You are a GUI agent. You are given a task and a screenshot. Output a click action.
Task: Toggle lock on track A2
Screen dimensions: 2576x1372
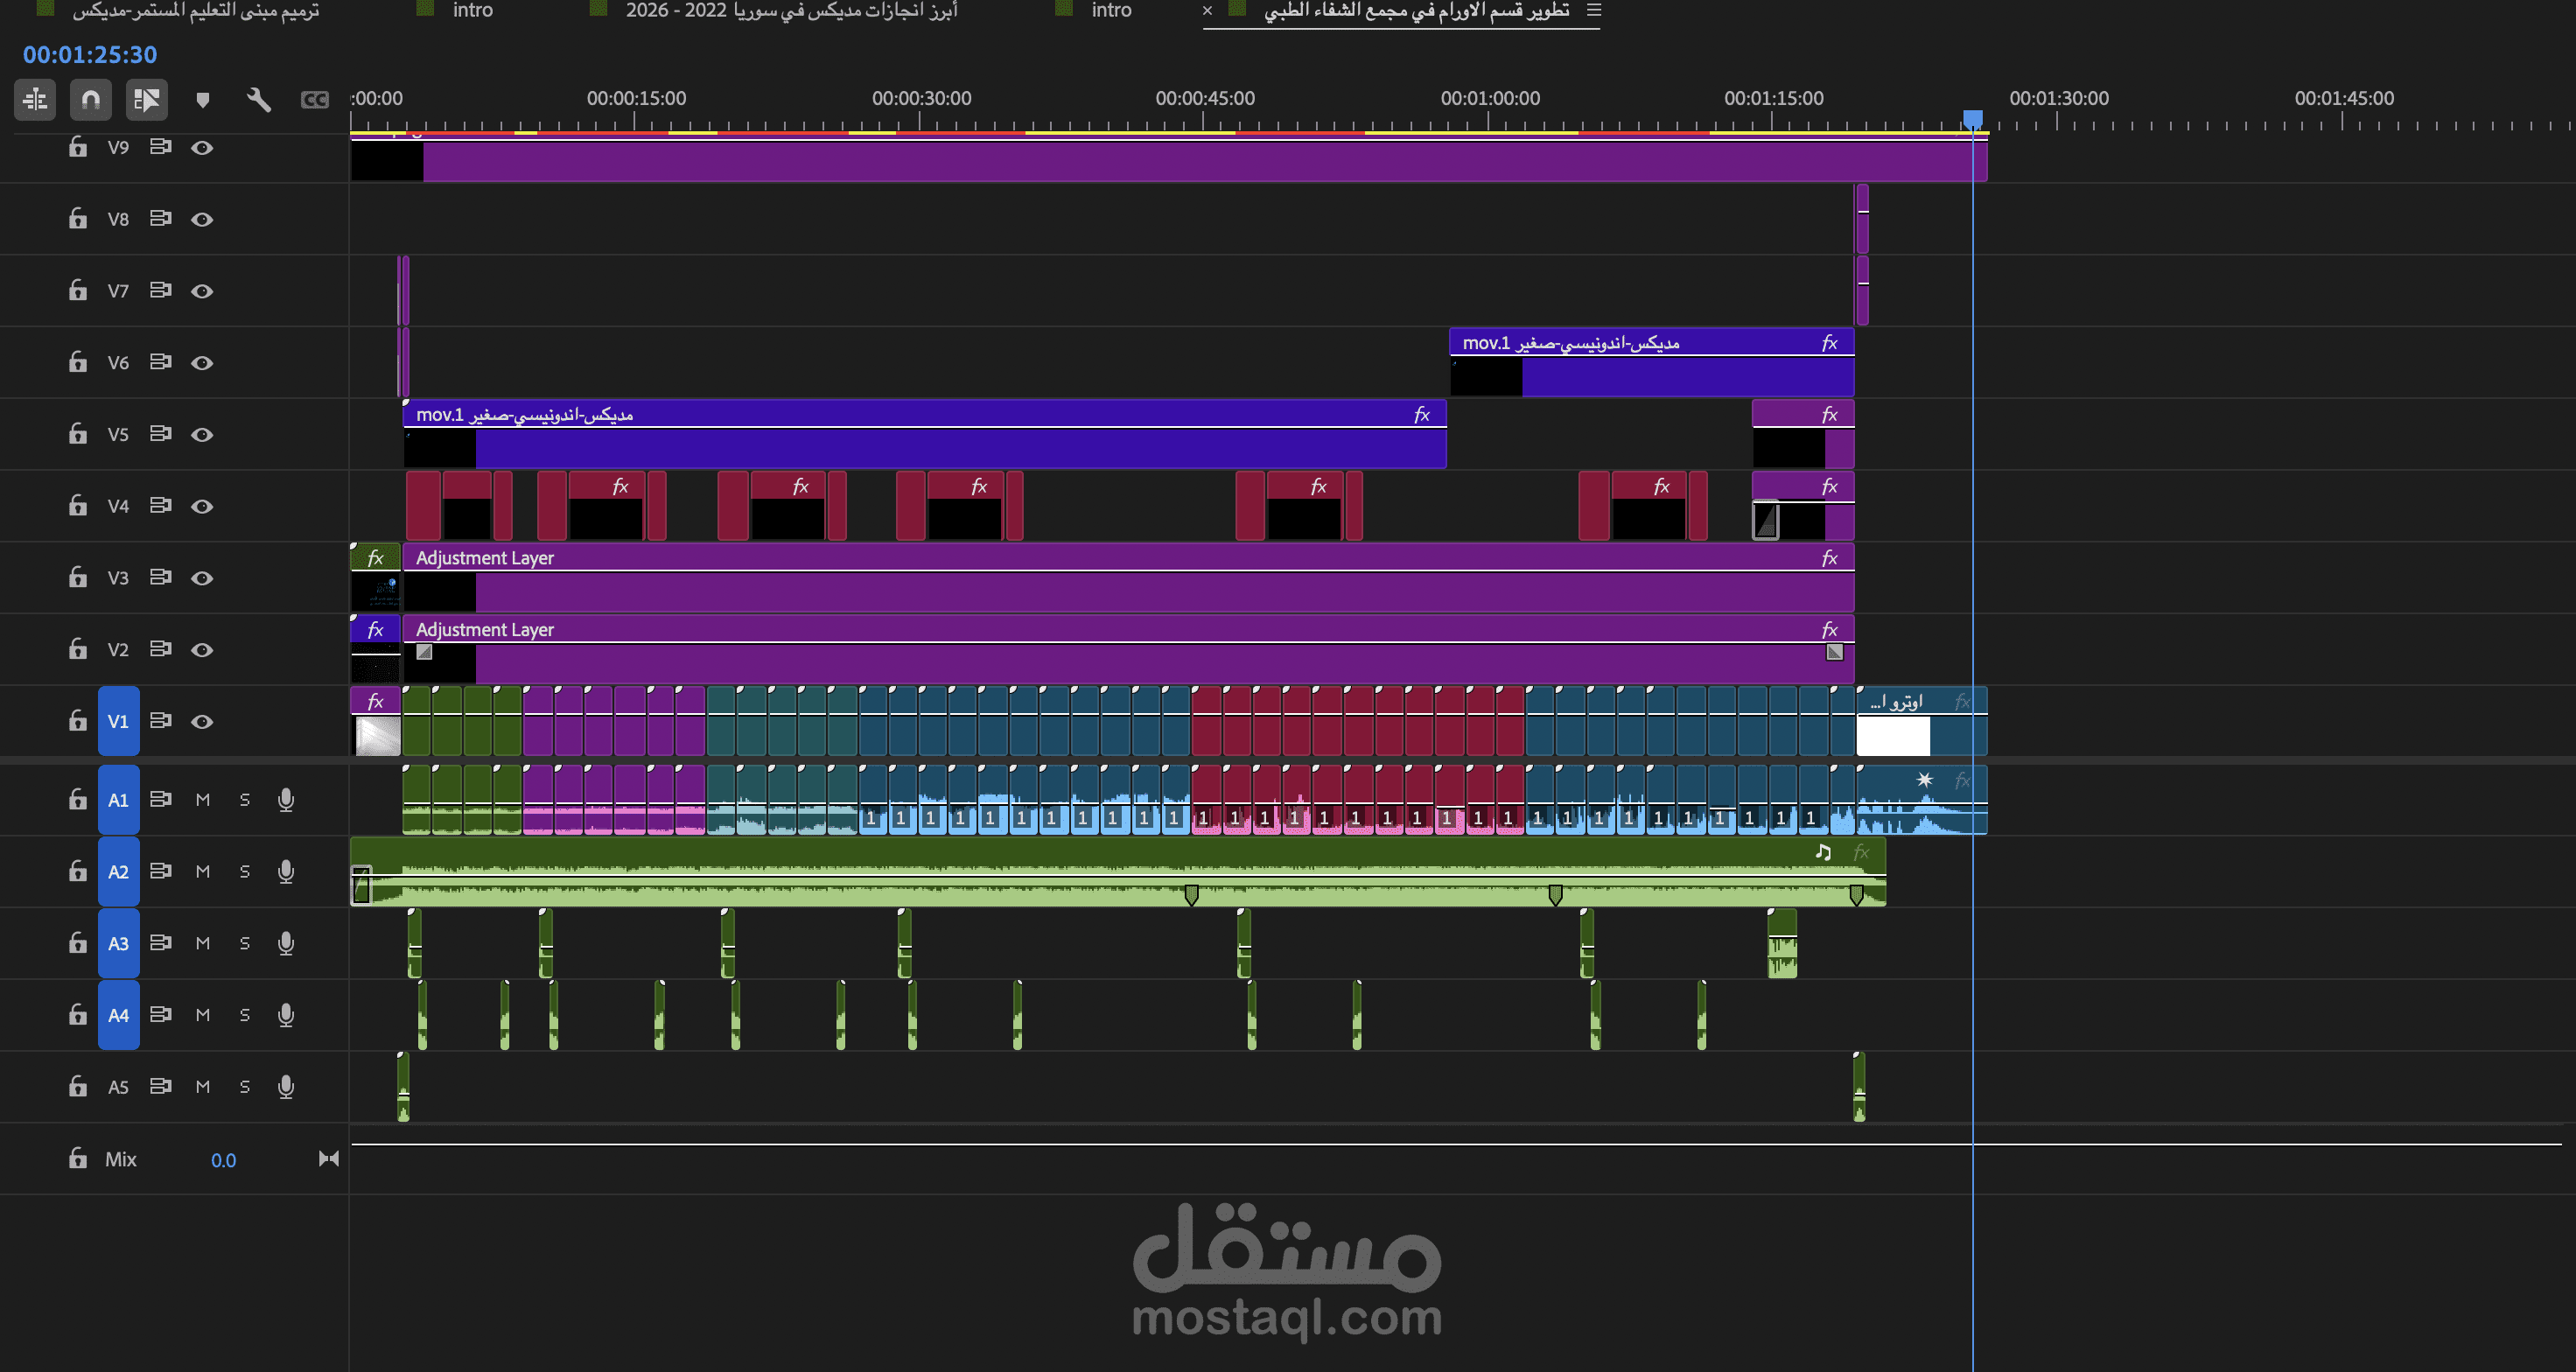coord(78,871)
